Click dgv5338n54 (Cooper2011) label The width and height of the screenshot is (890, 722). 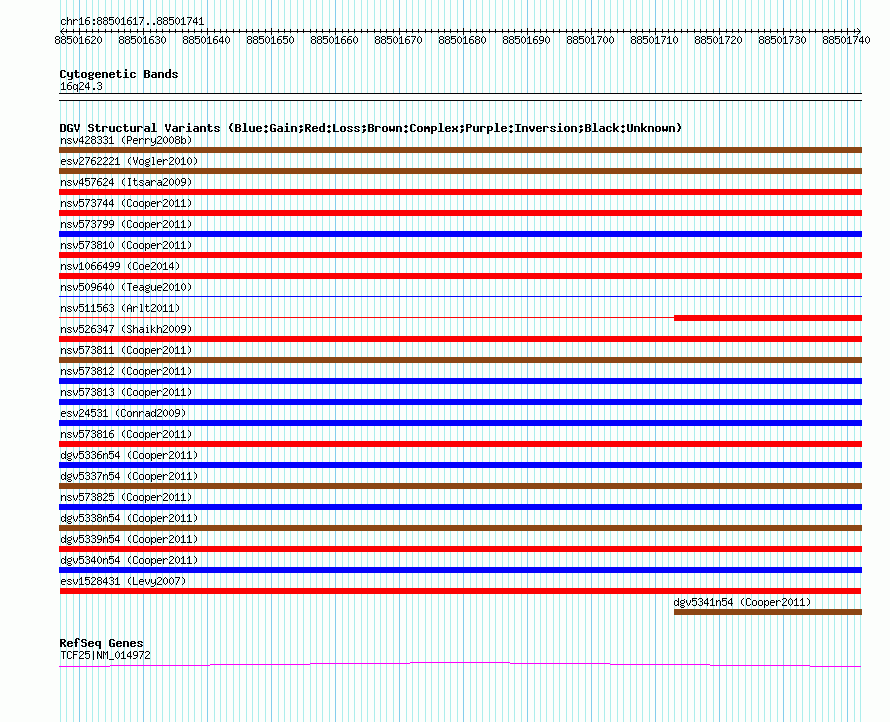coord(129,518)
